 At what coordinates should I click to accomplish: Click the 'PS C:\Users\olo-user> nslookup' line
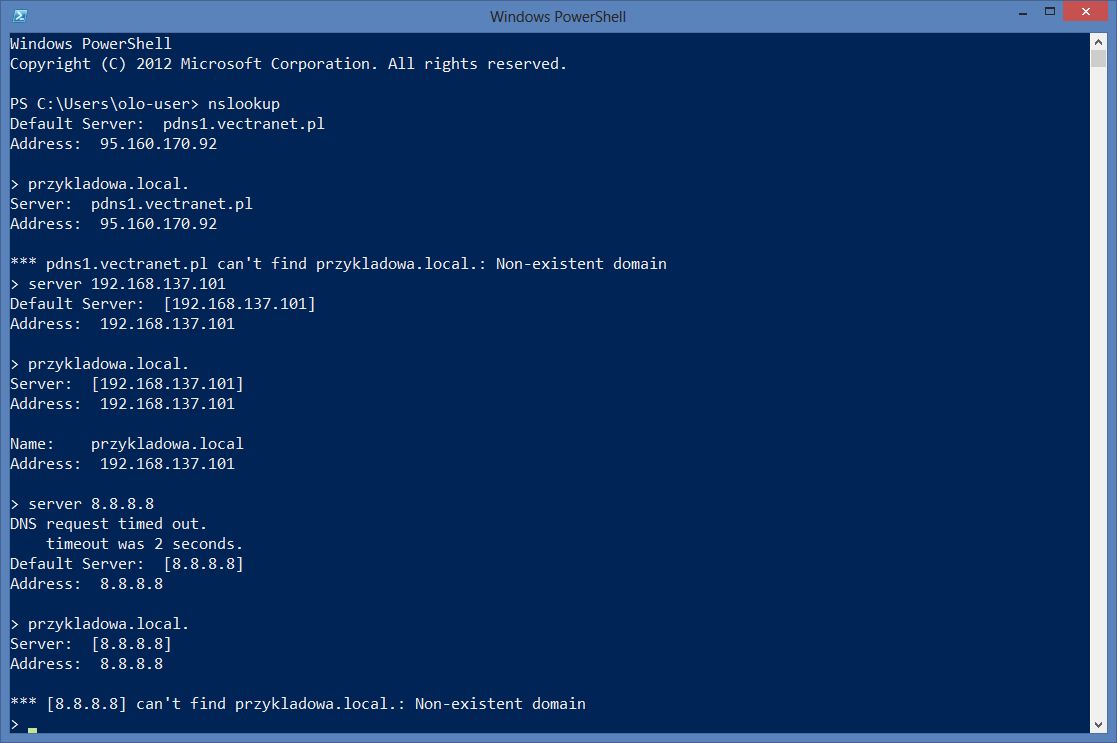[145, 104]
